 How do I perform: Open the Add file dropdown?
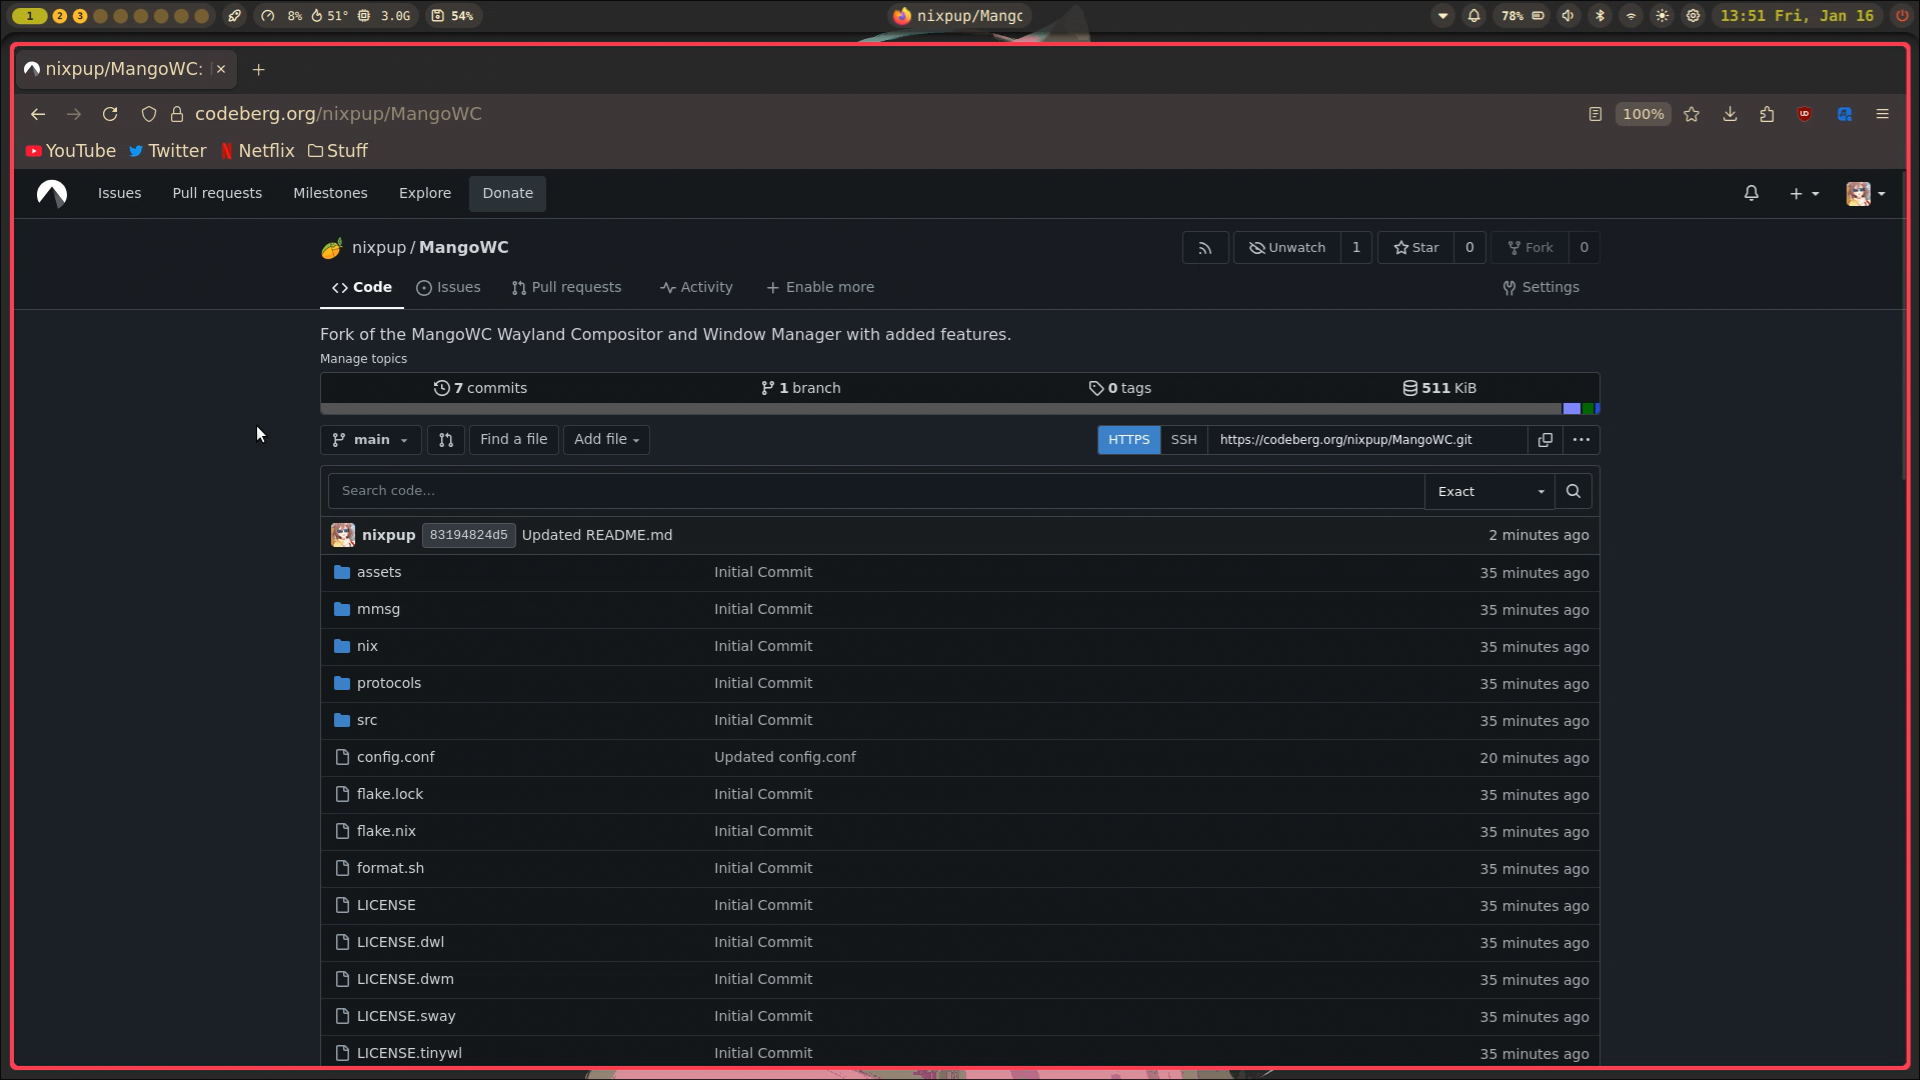606,440
